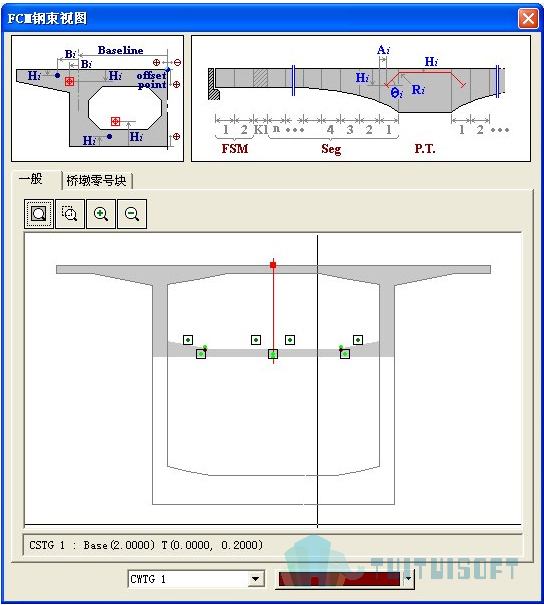
Task: Select the leftmost upper tendon square marker
Action: pos(188,340)
